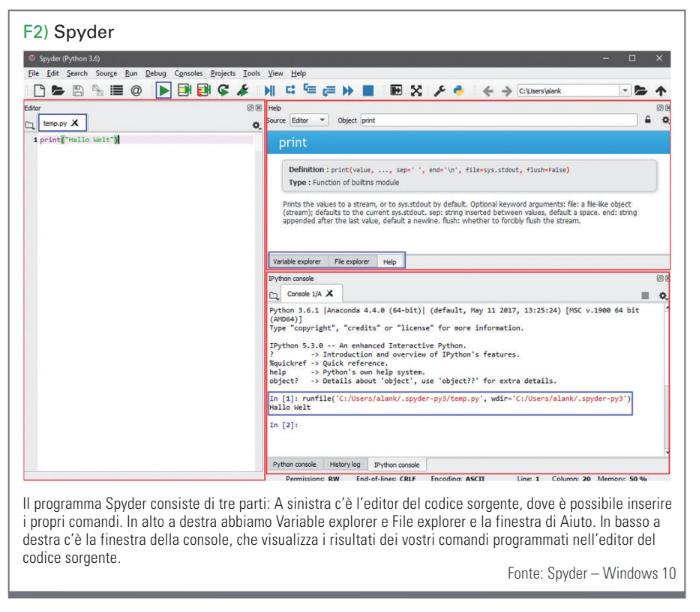Maximize the current pane
Image resolution: width=700 pixels, height=612 pixels.
coord(396,91)
